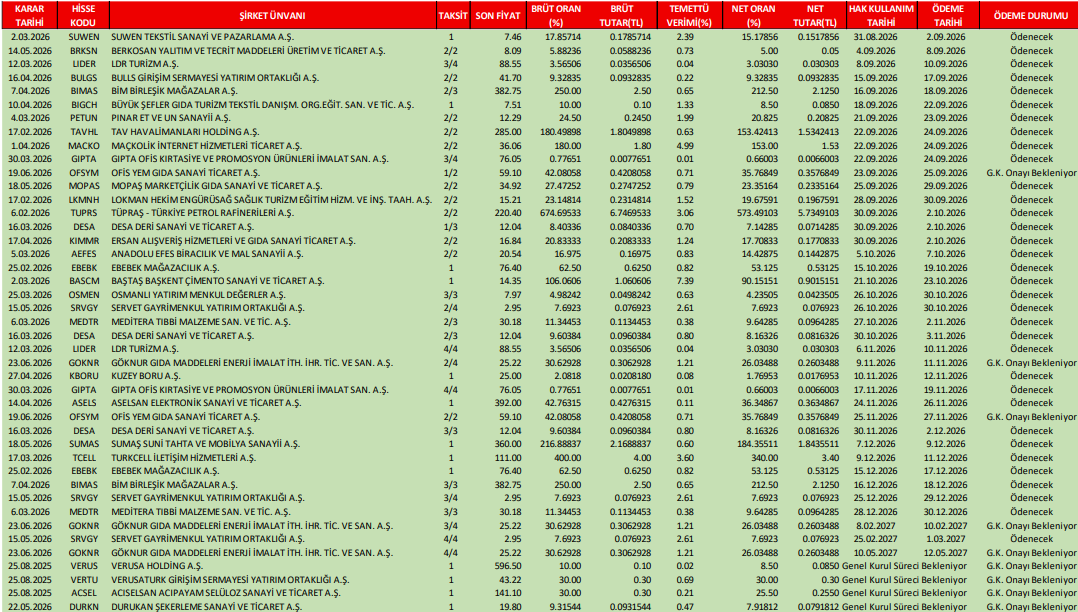Click the ÖDEME DURUMU column header
This screenshot has width=1078, height=612.
[1029, 16]
